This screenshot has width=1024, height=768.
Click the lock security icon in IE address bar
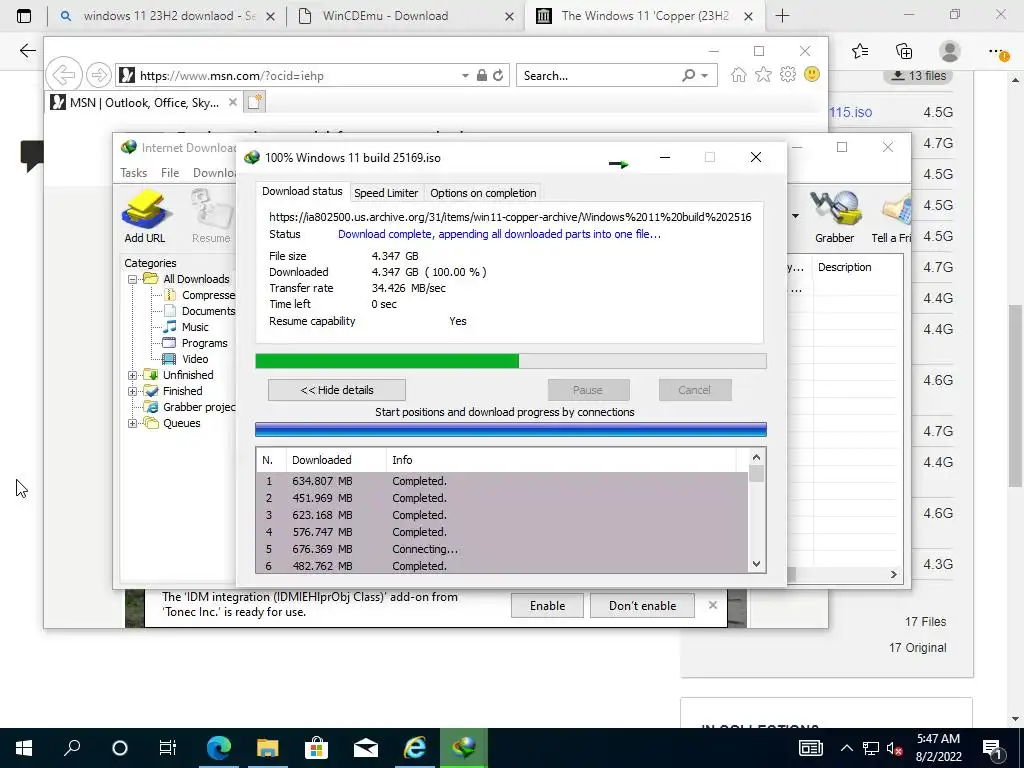point(482,75)
